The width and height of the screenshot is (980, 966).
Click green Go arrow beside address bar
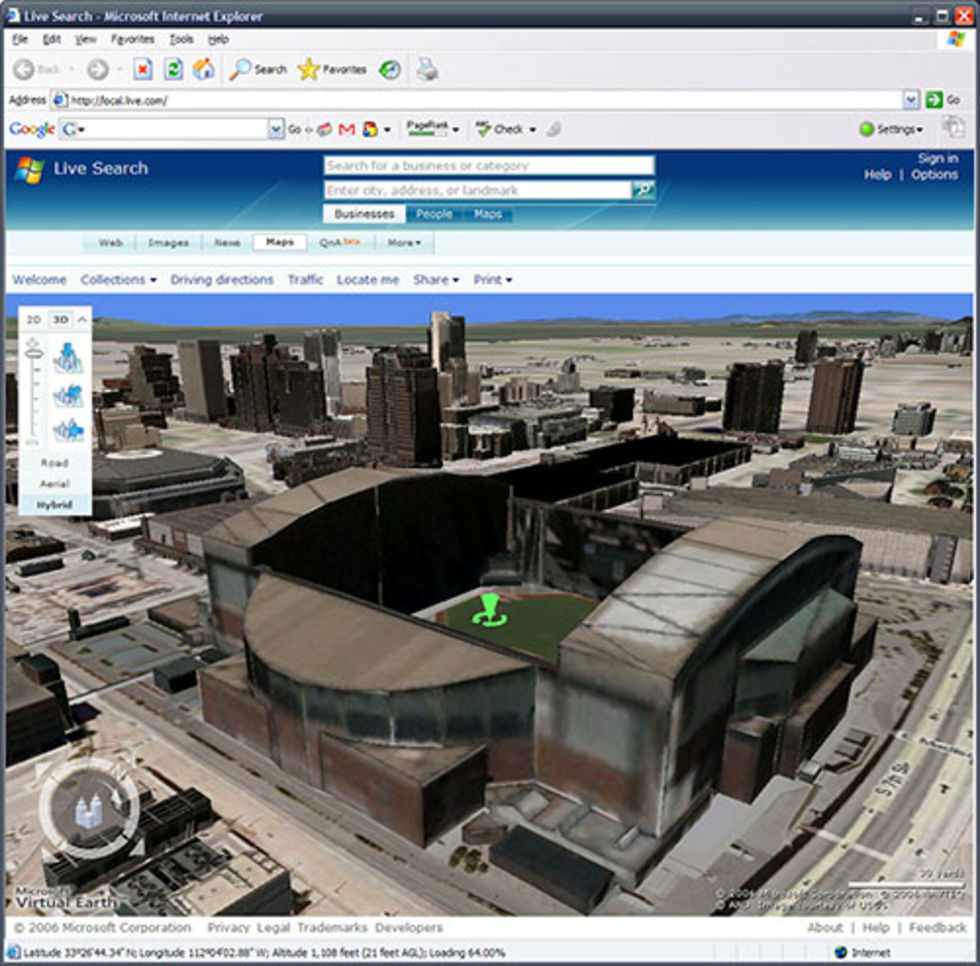(934, 99)
